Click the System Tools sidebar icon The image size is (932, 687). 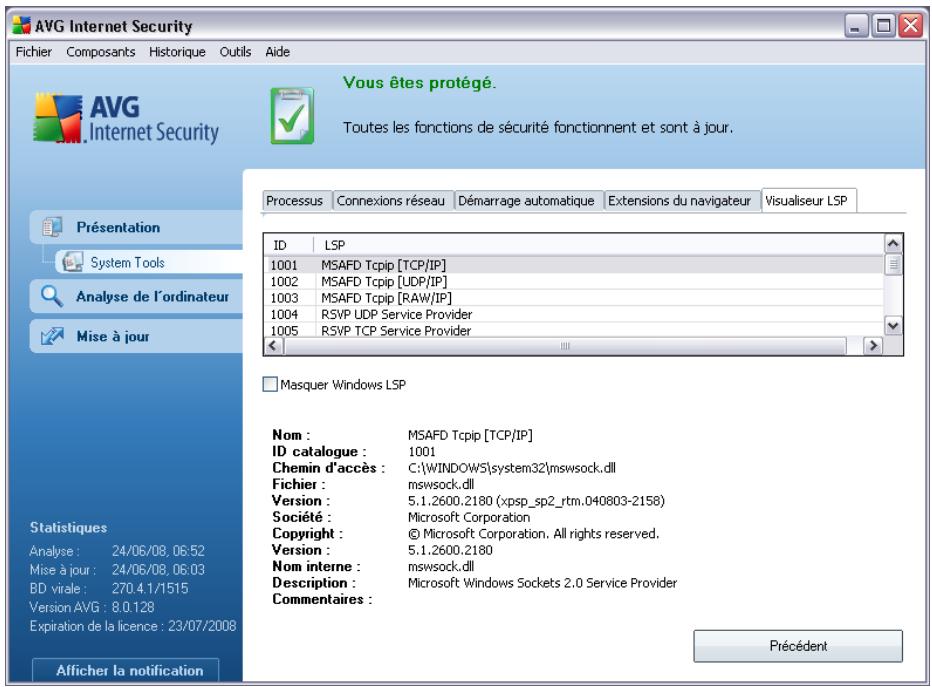tap(73, 262)
